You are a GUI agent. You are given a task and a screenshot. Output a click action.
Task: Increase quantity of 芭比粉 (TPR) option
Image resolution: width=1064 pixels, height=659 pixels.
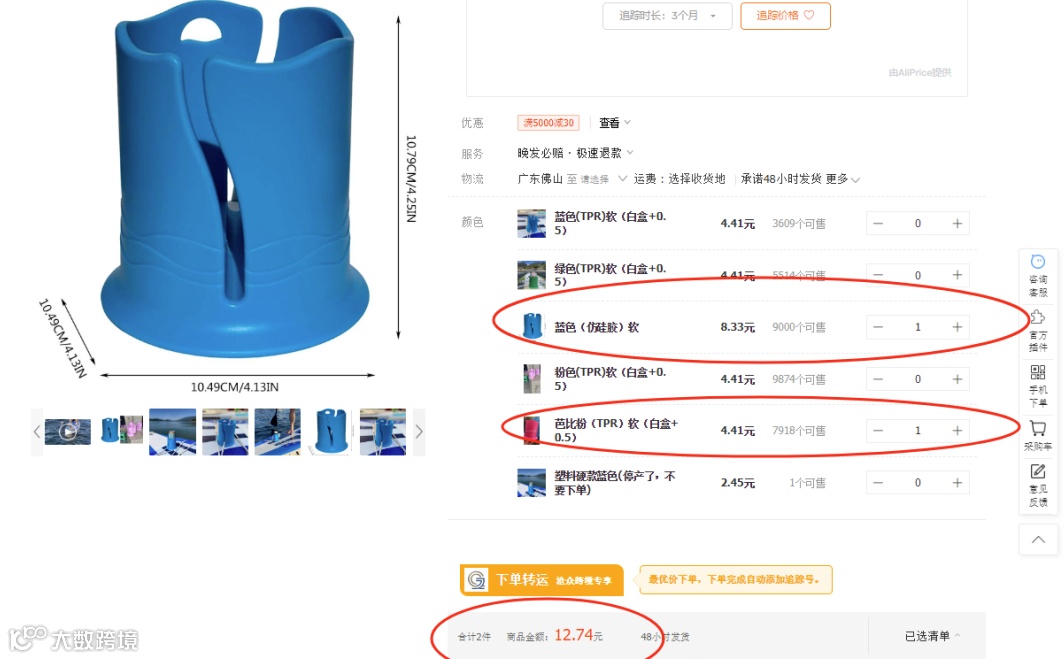click(x=957, y=430)
